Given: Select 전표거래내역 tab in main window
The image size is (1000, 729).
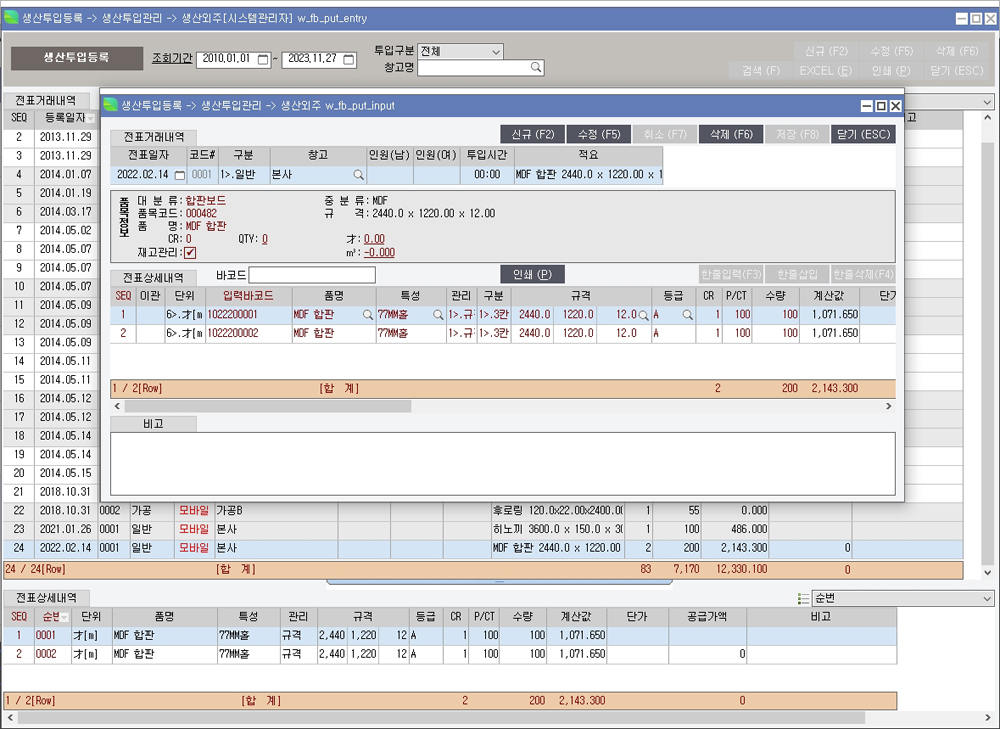Looking at the screenshot, I should (x=45, y=100).
